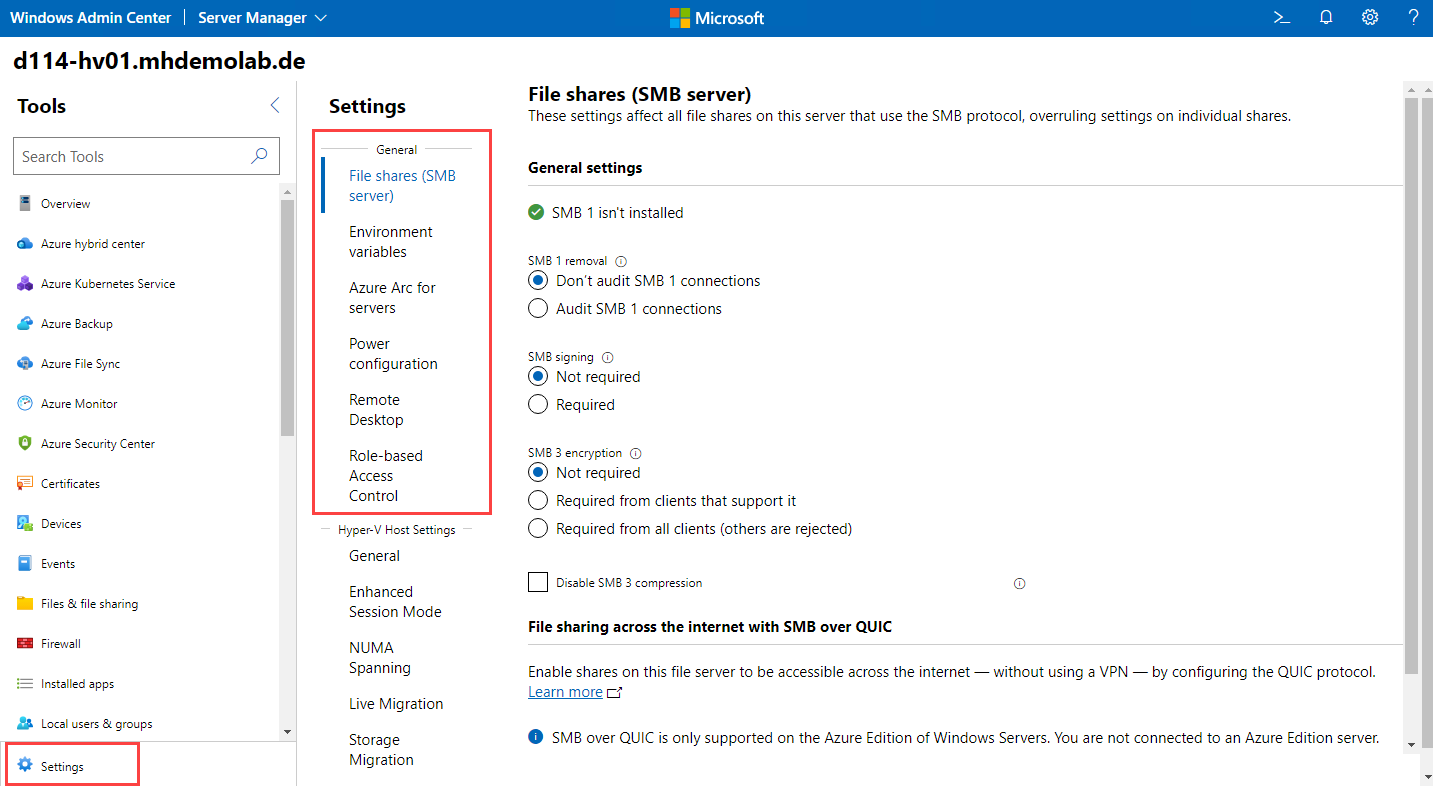
Task: Select Audit SMB 1 connections
Action: point(538,309)
